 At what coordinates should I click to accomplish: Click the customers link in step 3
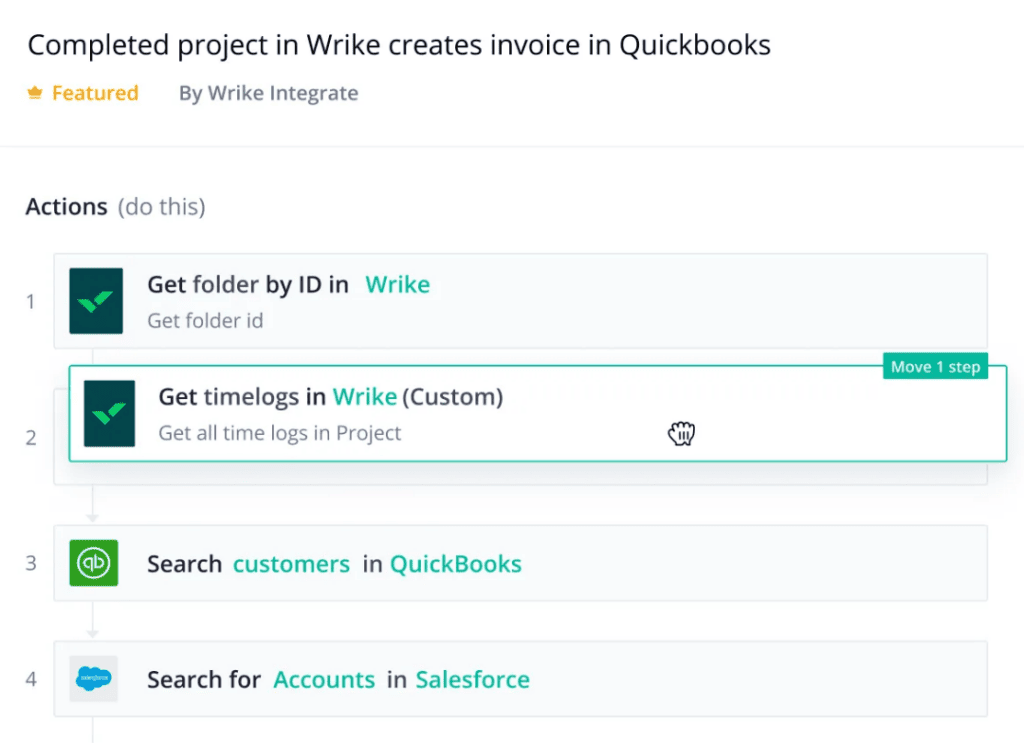click(291, 564)
